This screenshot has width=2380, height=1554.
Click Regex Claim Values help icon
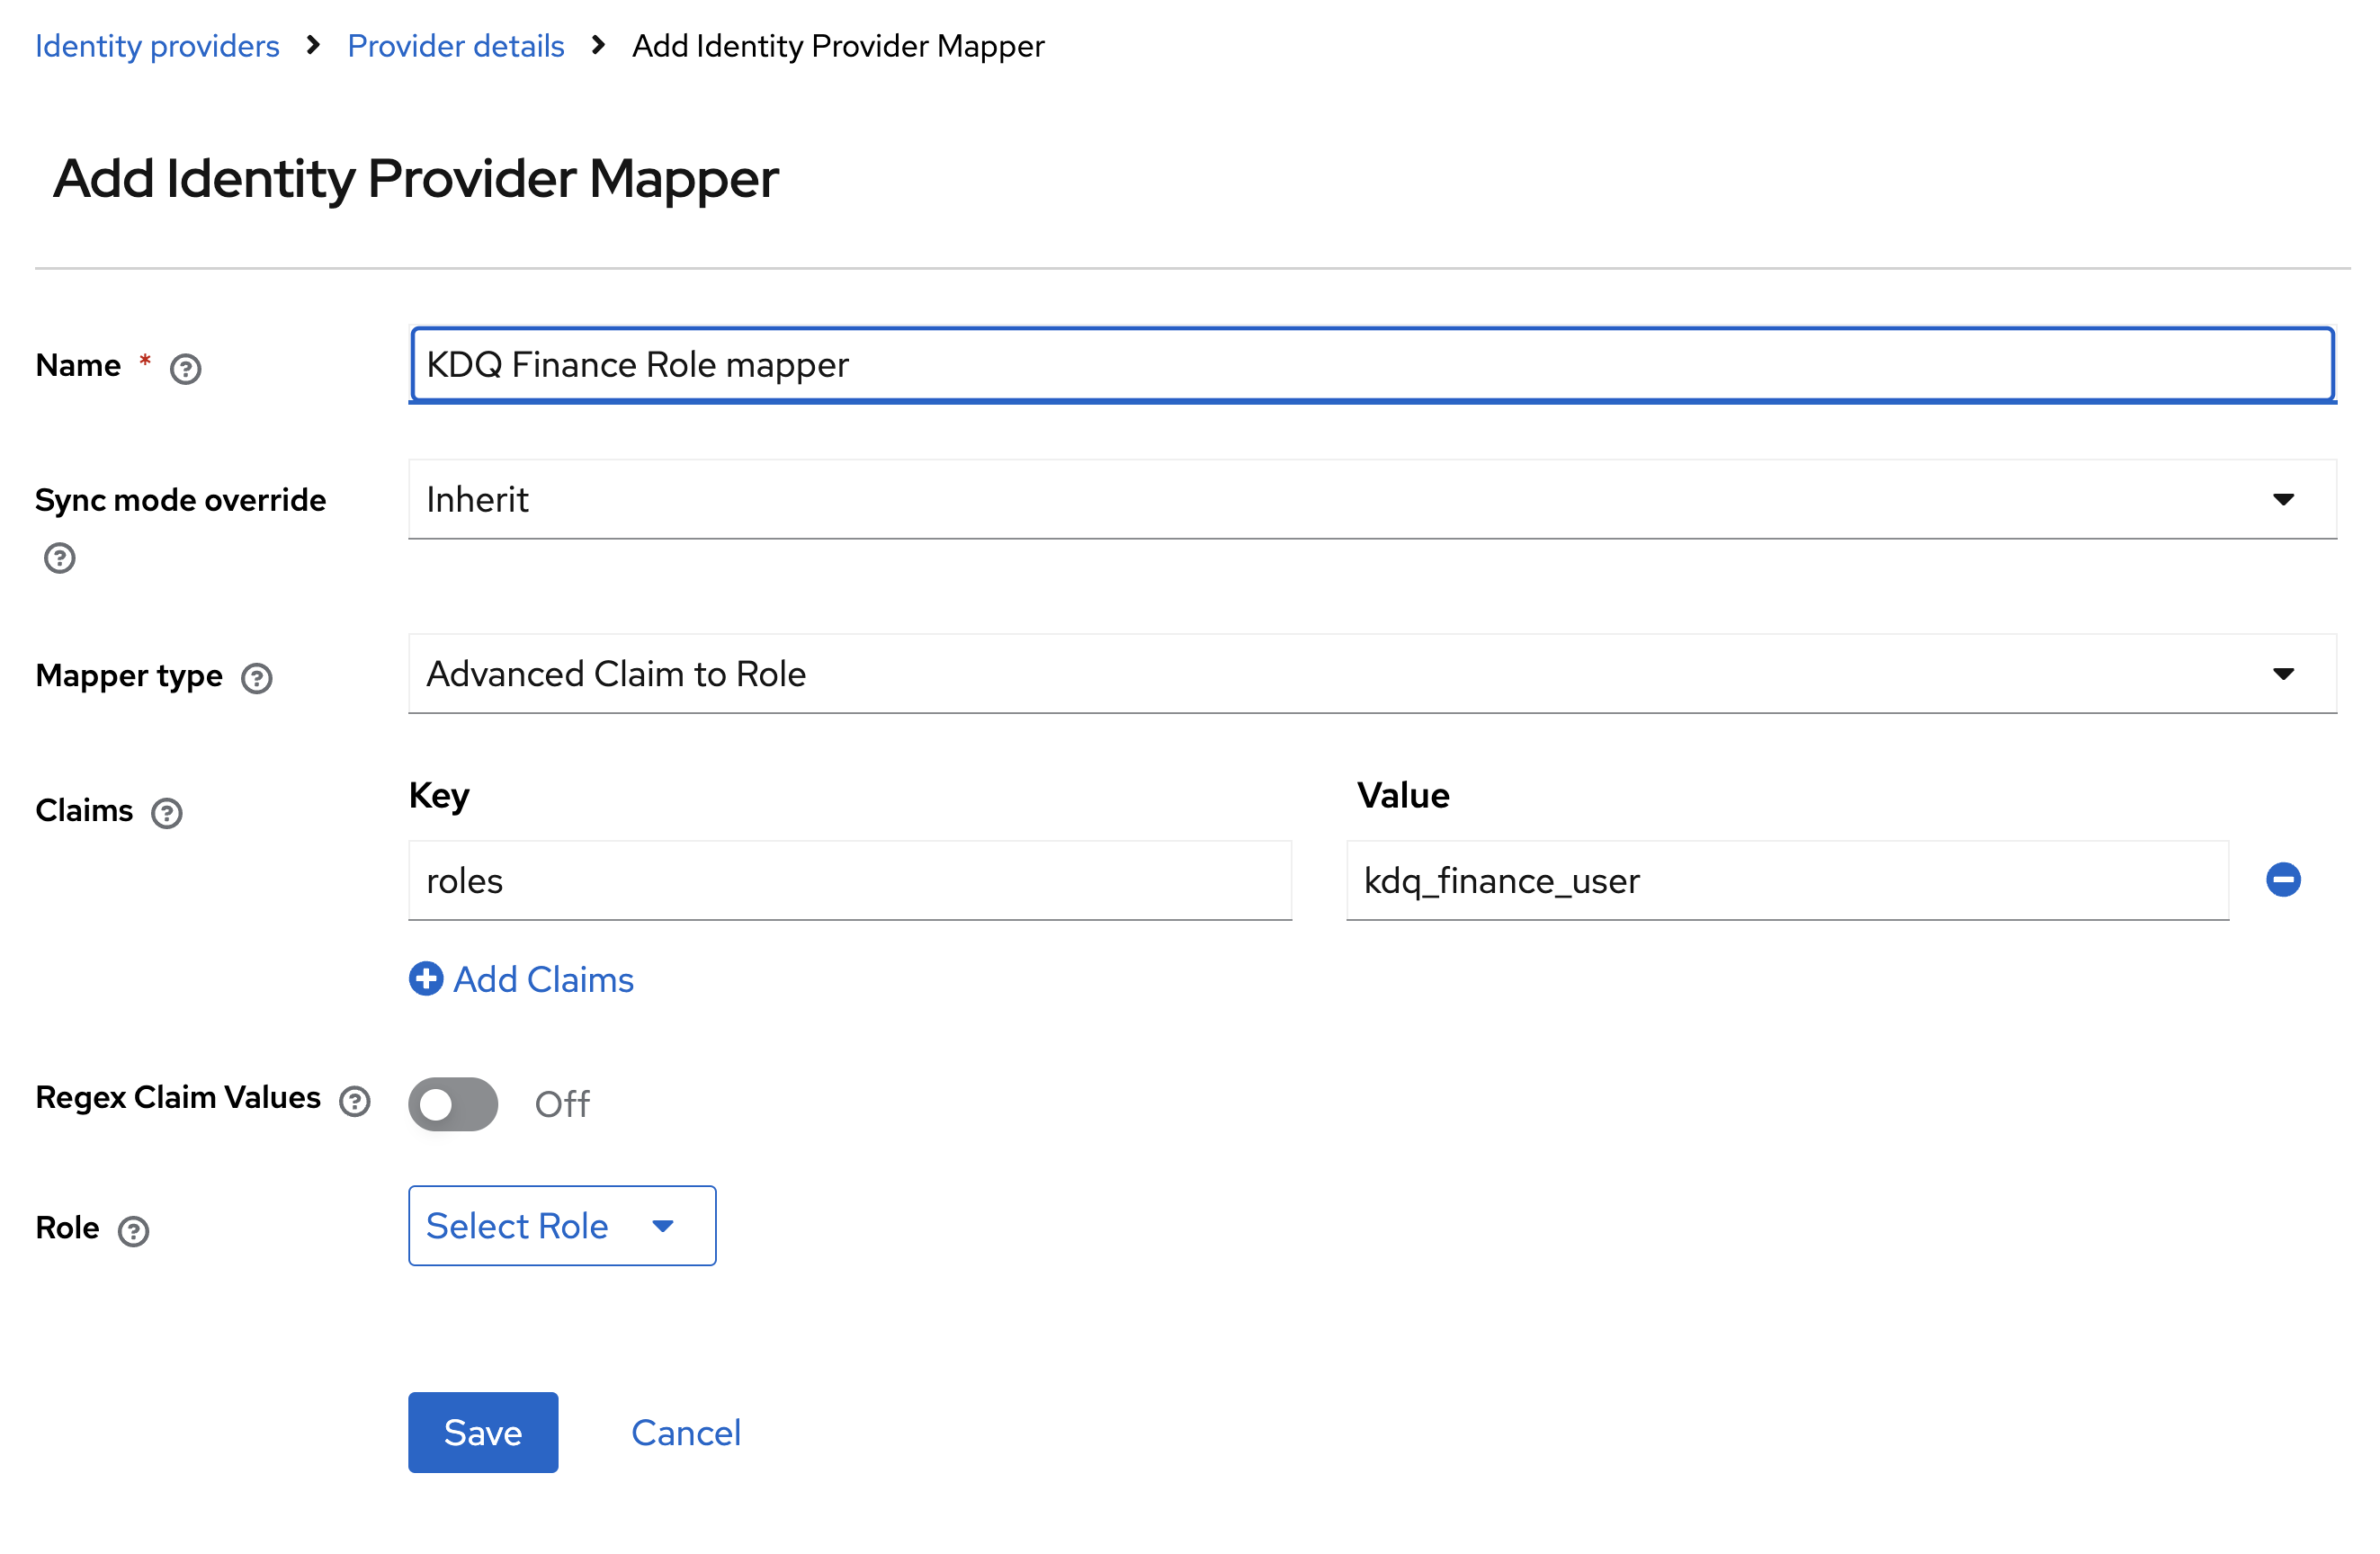coord(355,1101)
